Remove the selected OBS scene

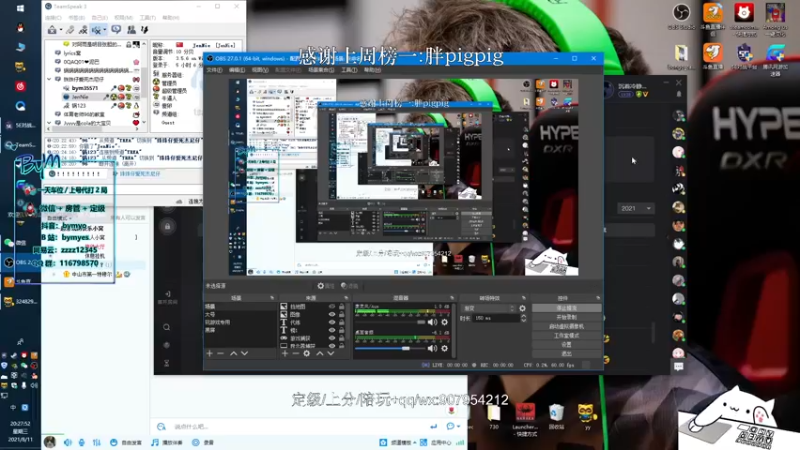click(220, 353)
